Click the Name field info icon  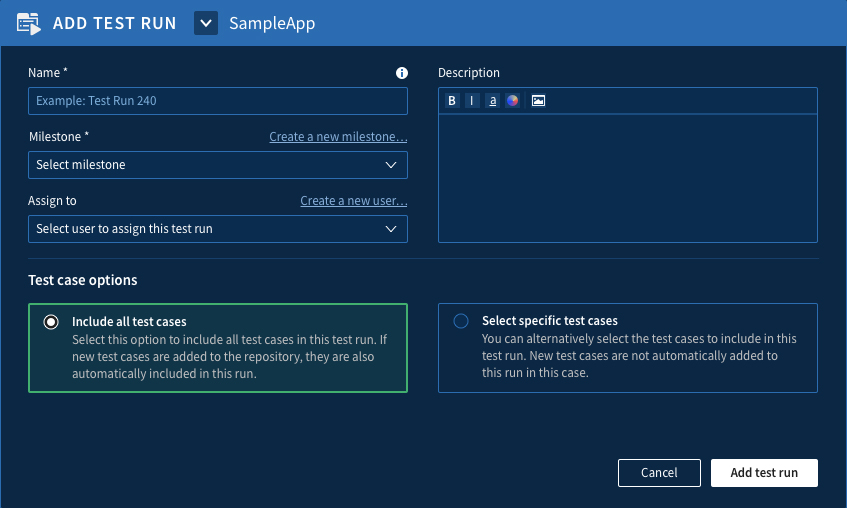[402, 73]
